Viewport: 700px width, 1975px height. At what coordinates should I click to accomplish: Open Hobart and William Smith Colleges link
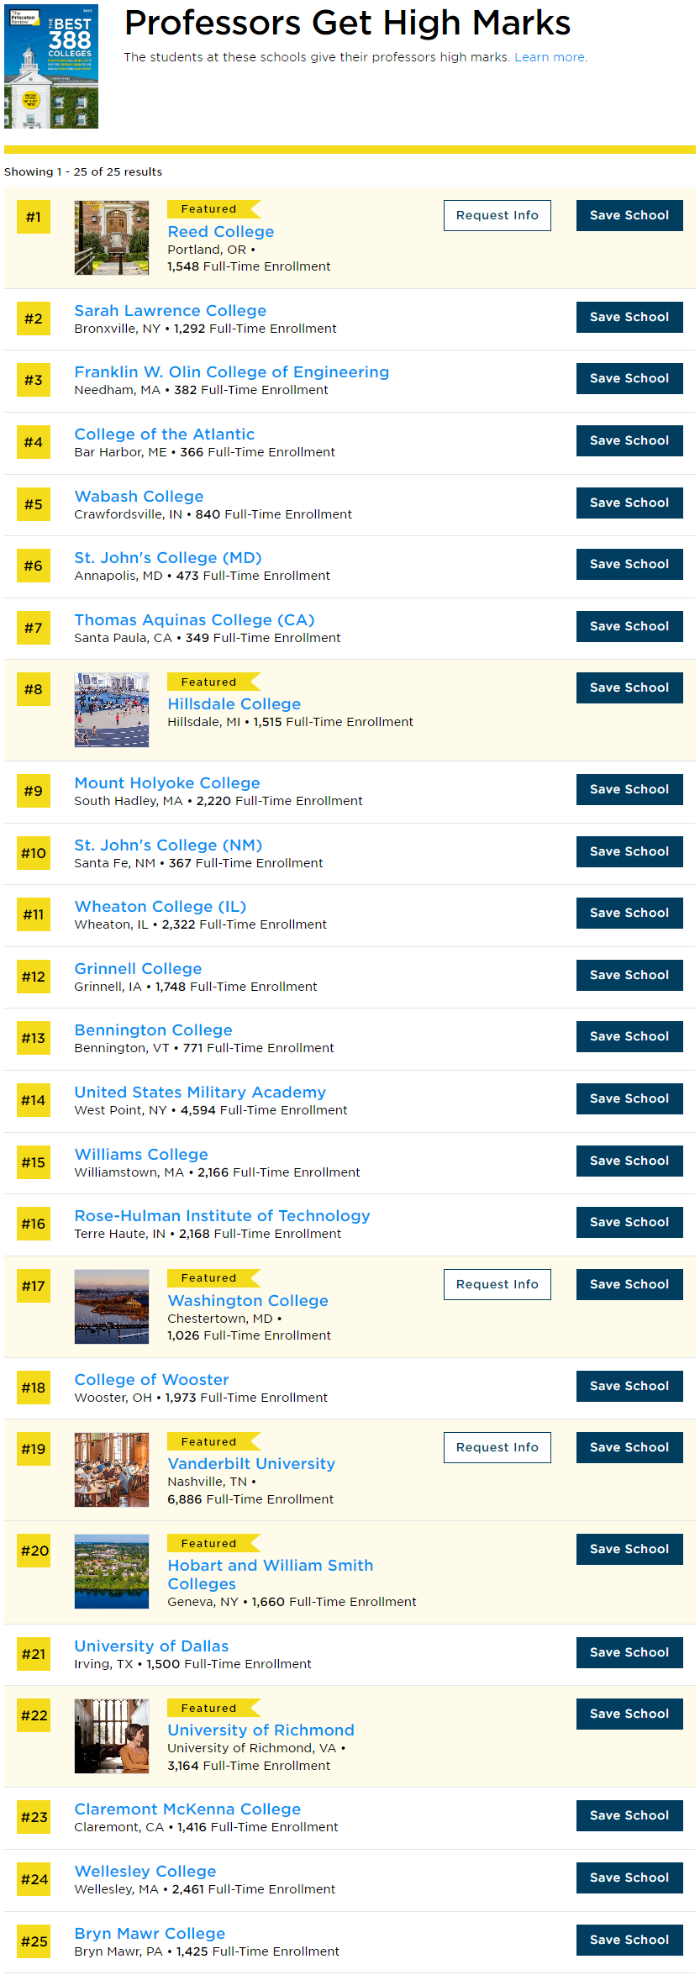click(x=270, y=1575)
